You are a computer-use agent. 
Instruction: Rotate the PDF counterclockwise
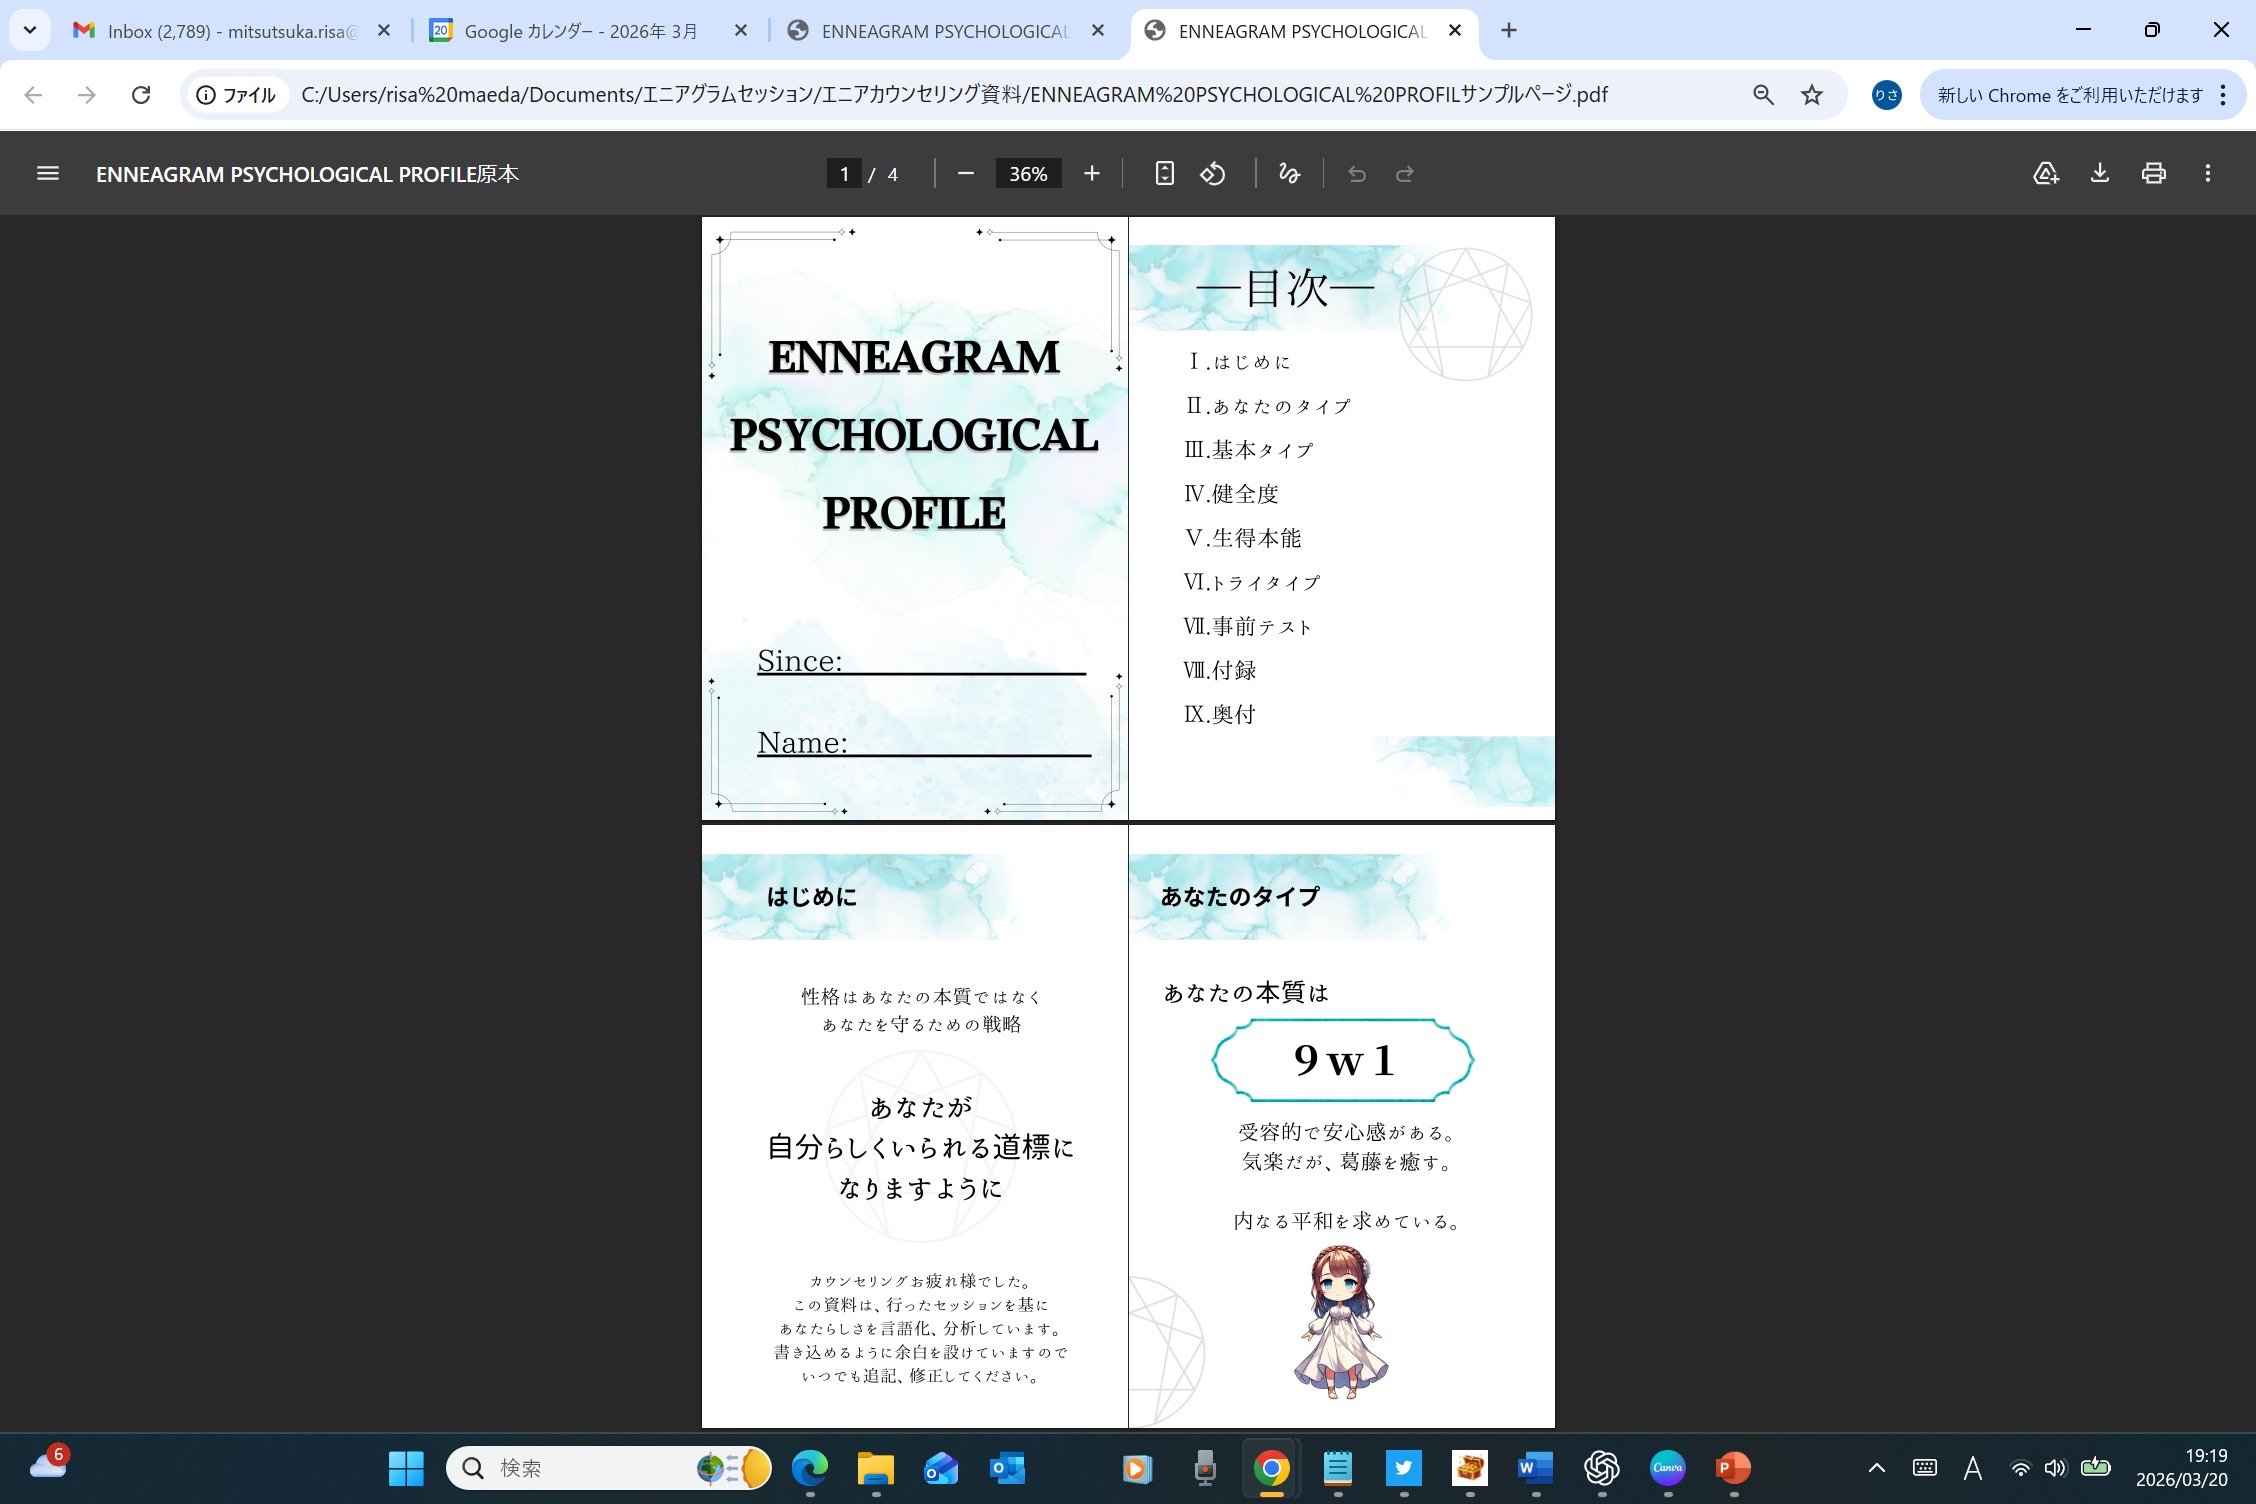(x=1213, y=174)
